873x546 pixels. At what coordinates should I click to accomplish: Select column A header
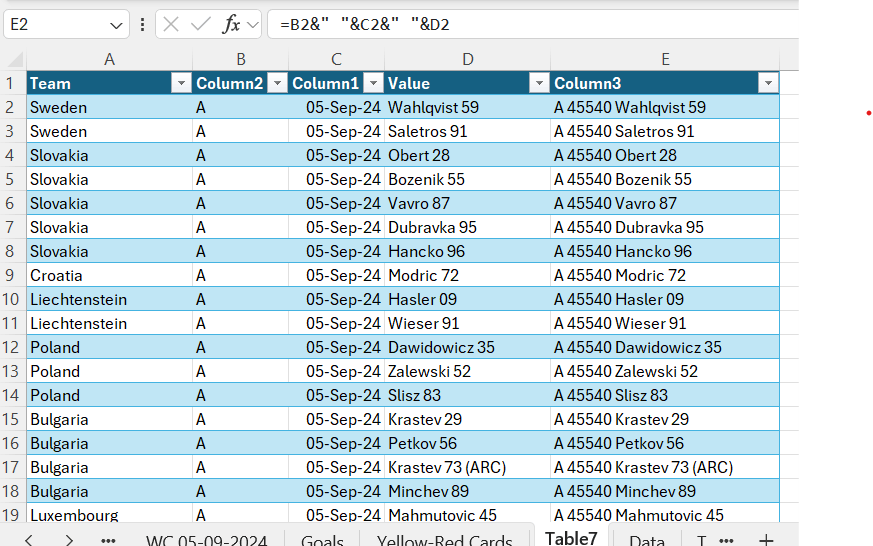coord(109,59)
